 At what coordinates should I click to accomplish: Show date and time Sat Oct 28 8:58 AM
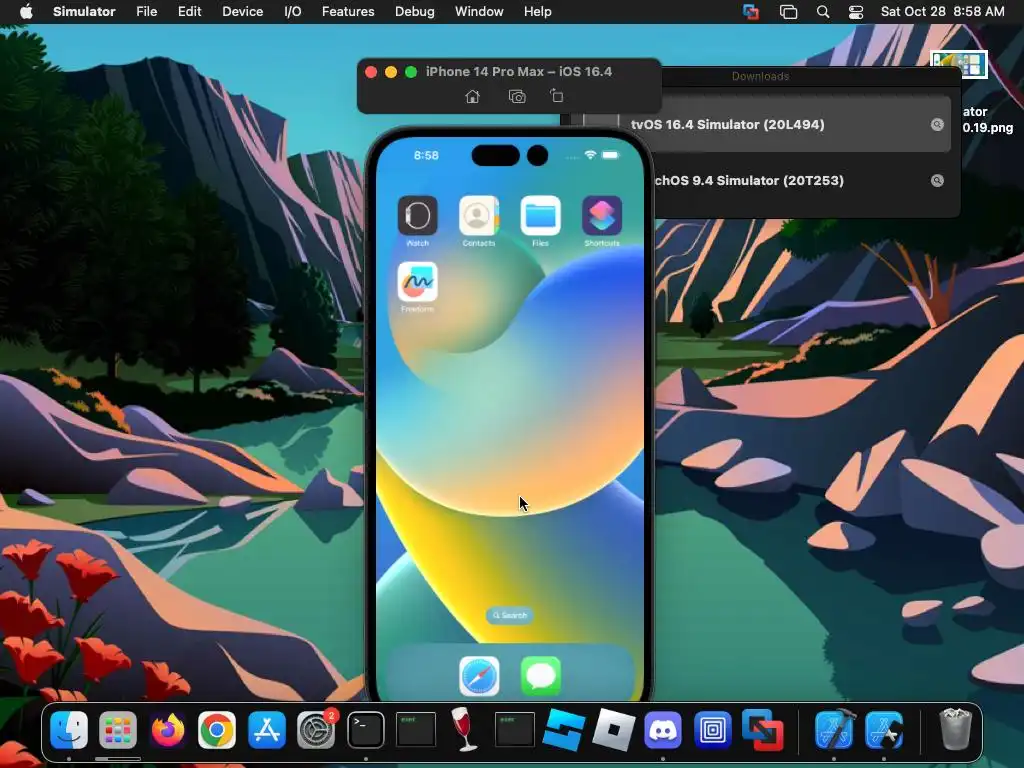tap(942, 12)
